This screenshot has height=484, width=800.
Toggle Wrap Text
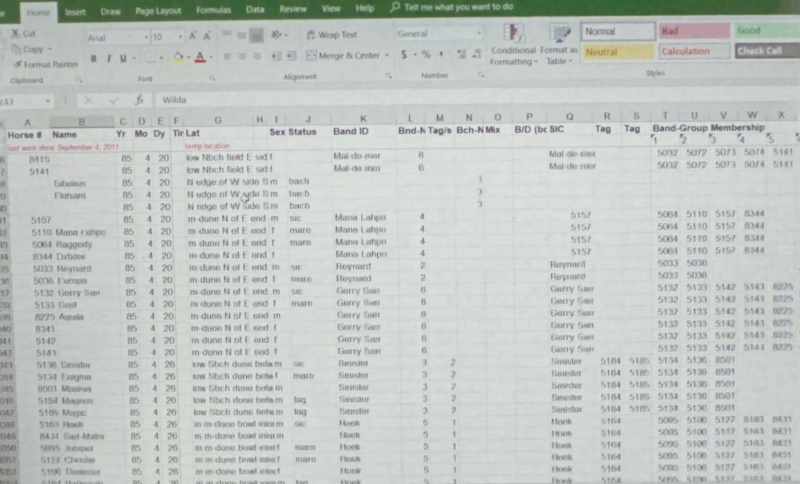tap(332, 35)
